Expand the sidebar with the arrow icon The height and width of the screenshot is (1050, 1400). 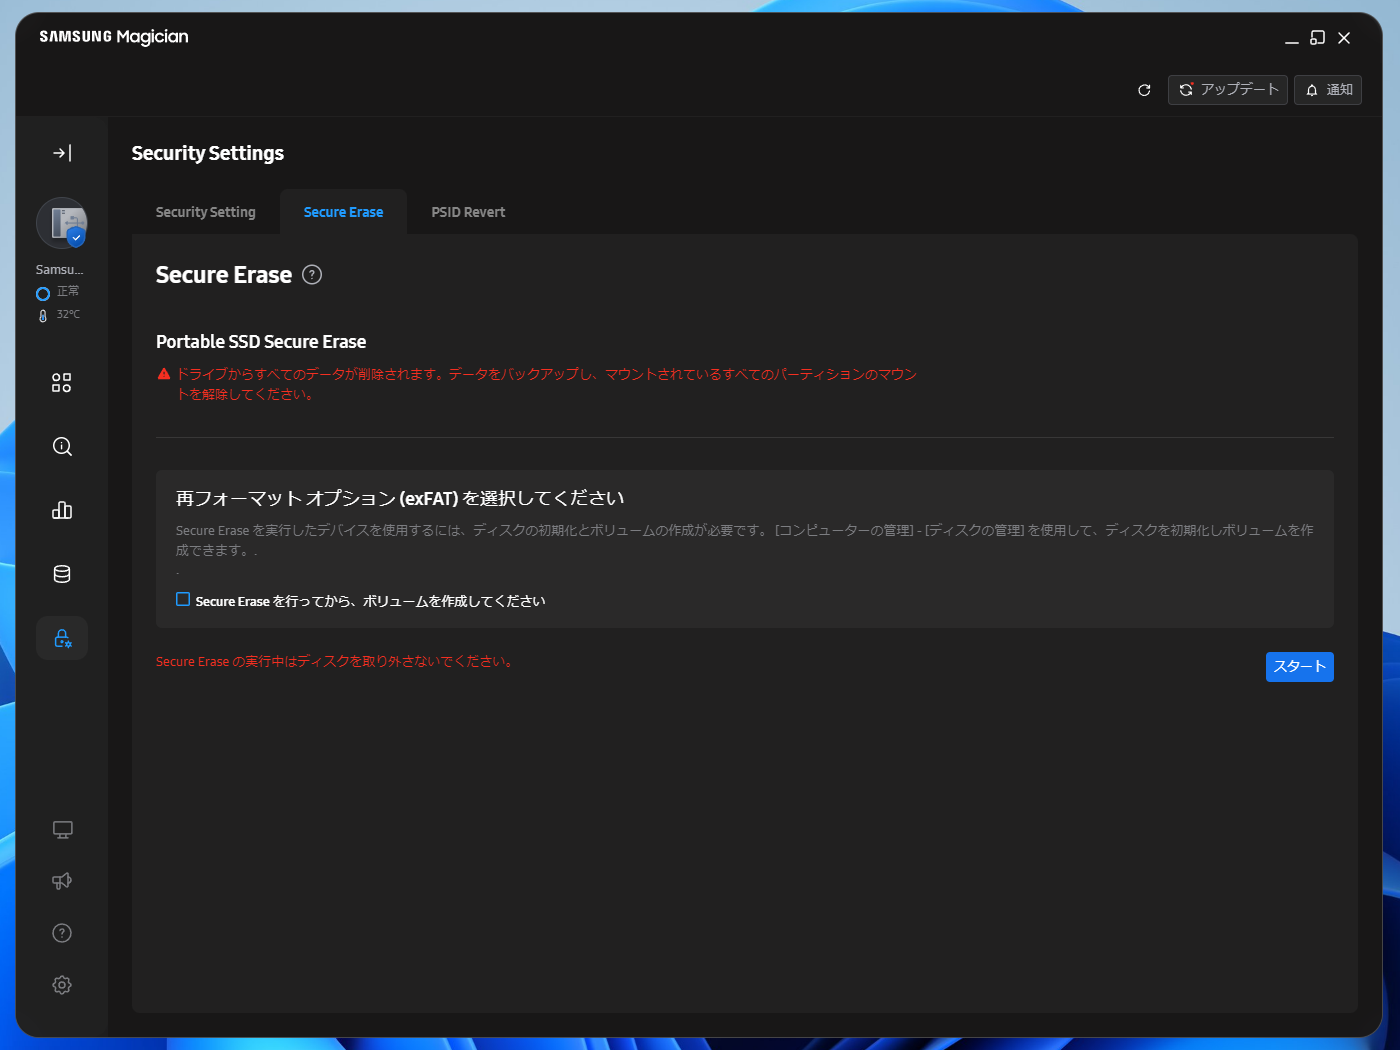click(x=62, y=153)
